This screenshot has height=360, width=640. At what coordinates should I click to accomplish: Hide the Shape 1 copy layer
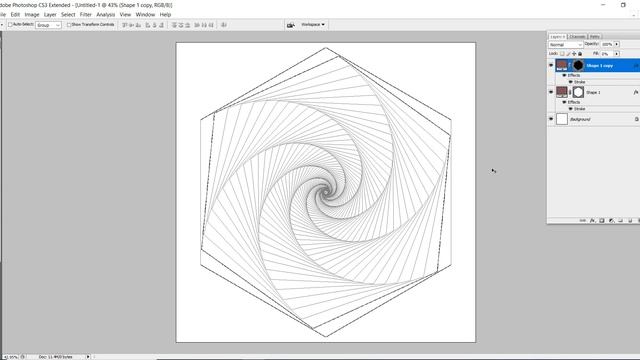551,65
